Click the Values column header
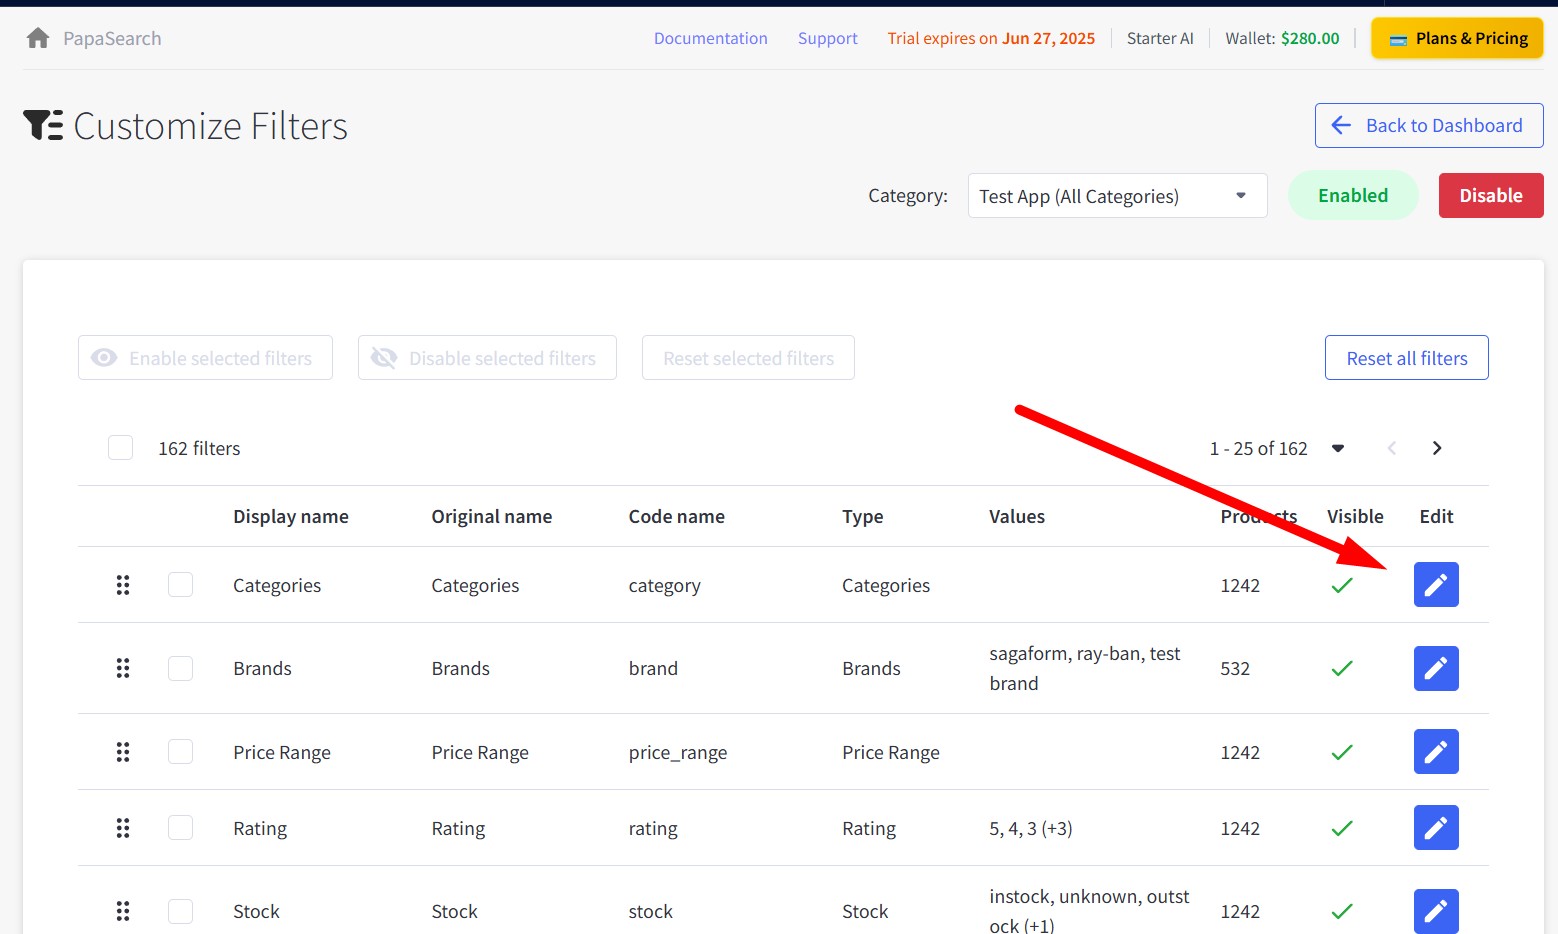 click(x=1017, y=516)
